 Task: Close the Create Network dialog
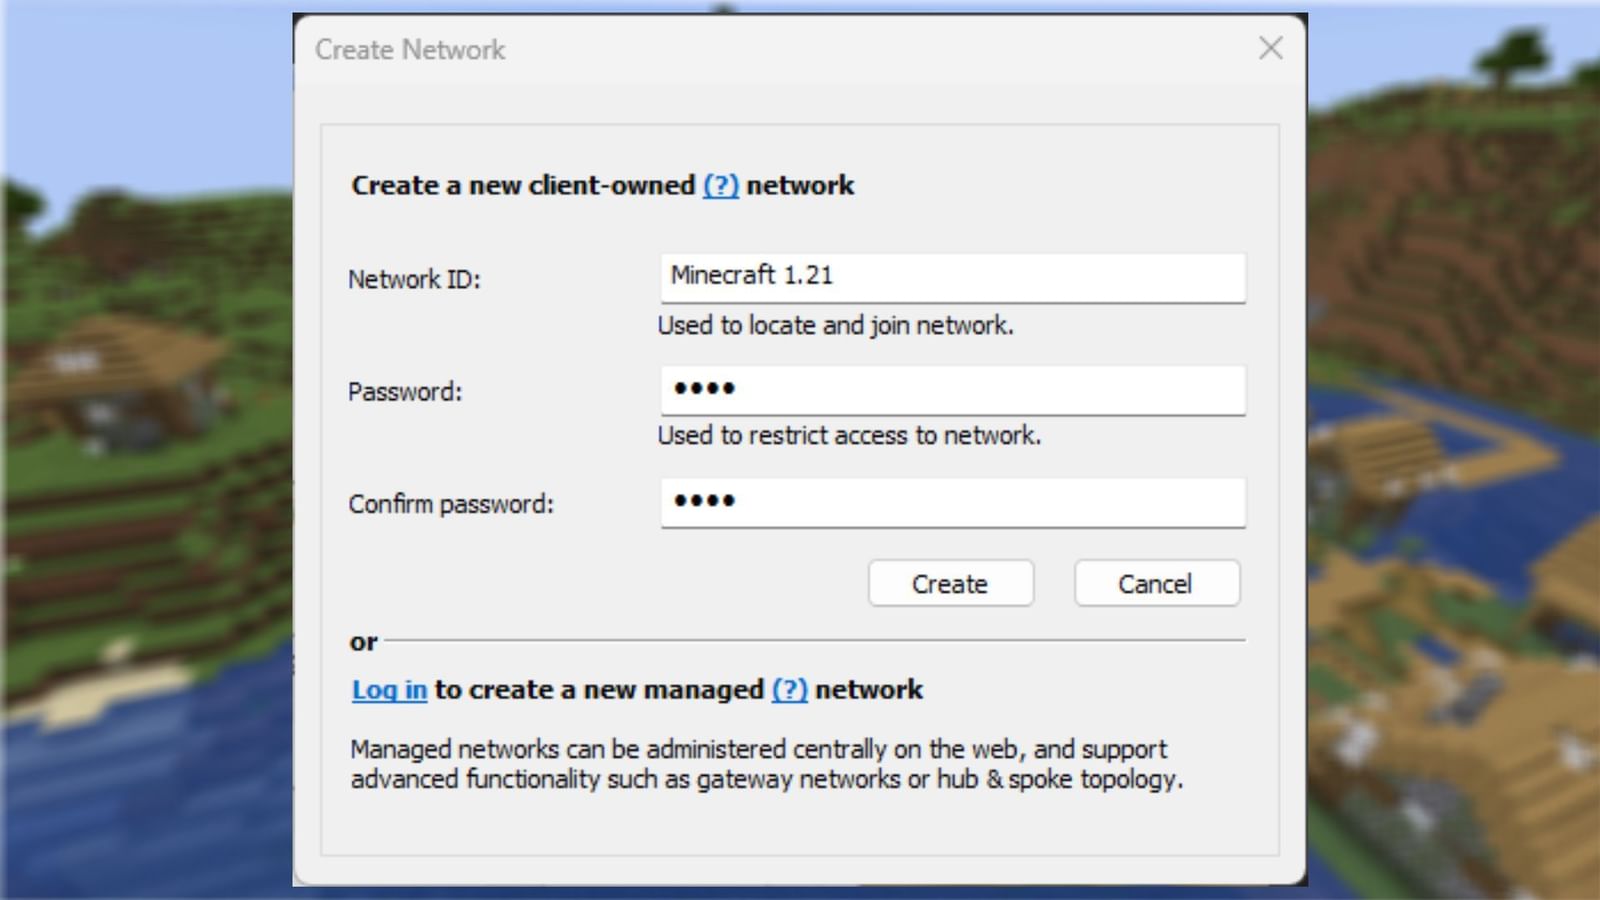tap(1270, 48)
